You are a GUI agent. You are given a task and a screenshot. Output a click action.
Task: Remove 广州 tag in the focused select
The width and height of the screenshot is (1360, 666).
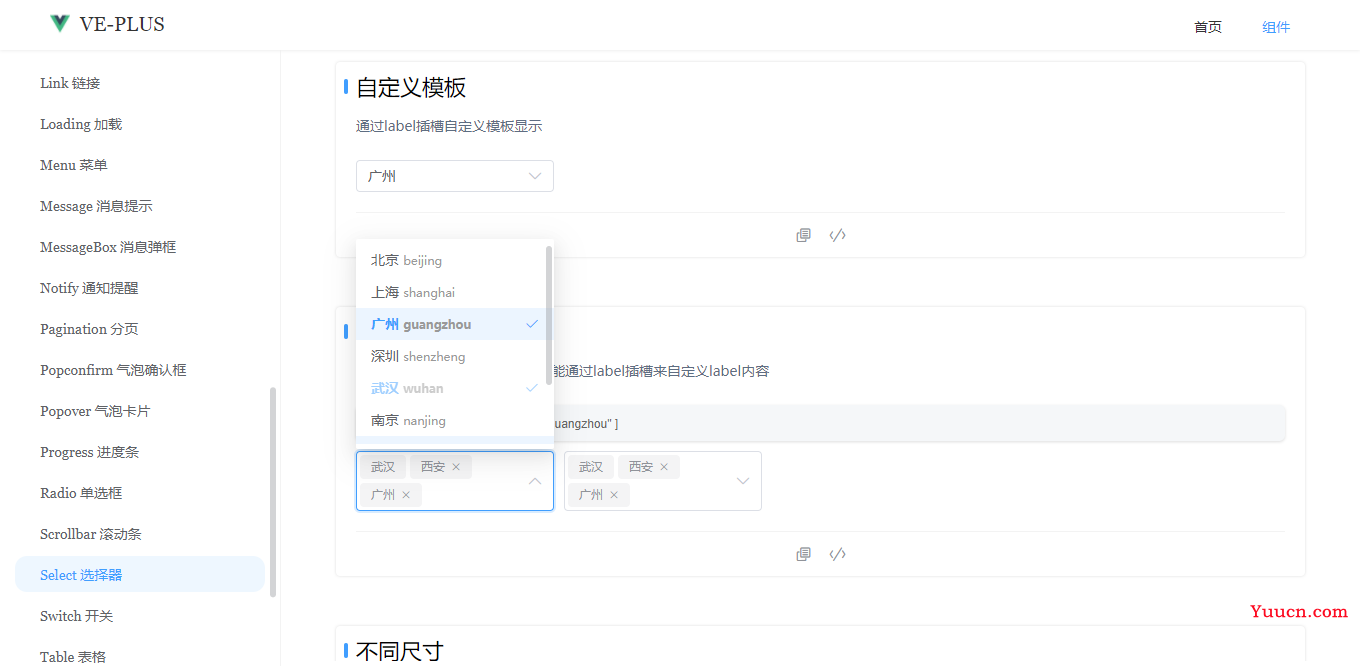[406, 495]
